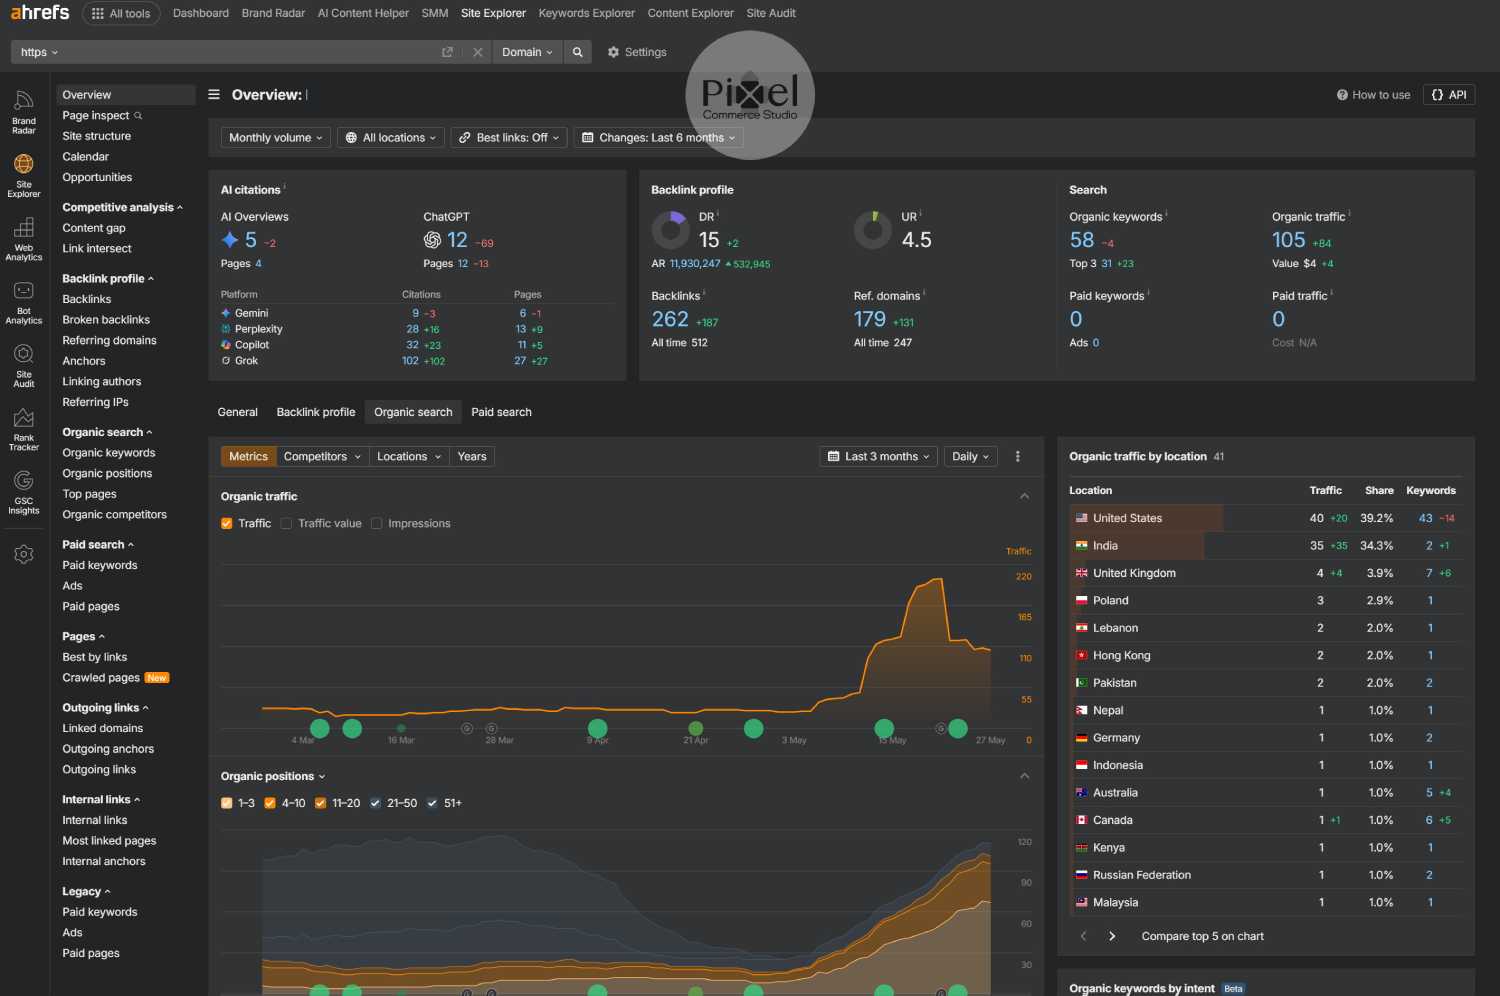Toggle the hamburger menu beside Overview

[x=214, y=95]
